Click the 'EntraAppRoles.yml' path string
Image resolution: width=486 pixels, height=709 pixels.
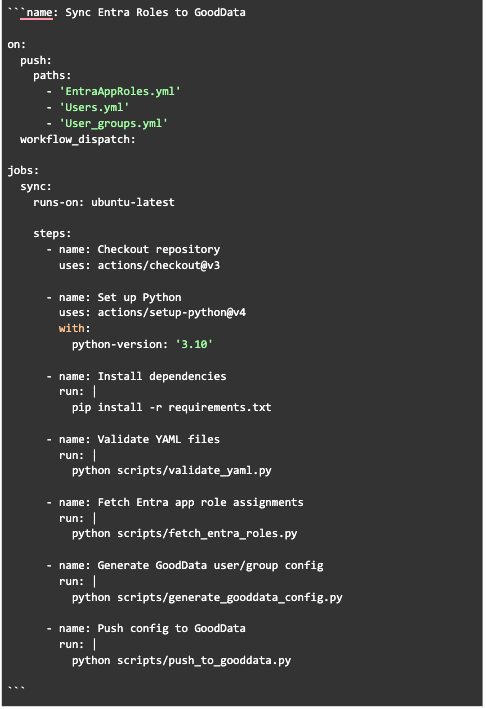pyautogui.click(x=120, y=91)
